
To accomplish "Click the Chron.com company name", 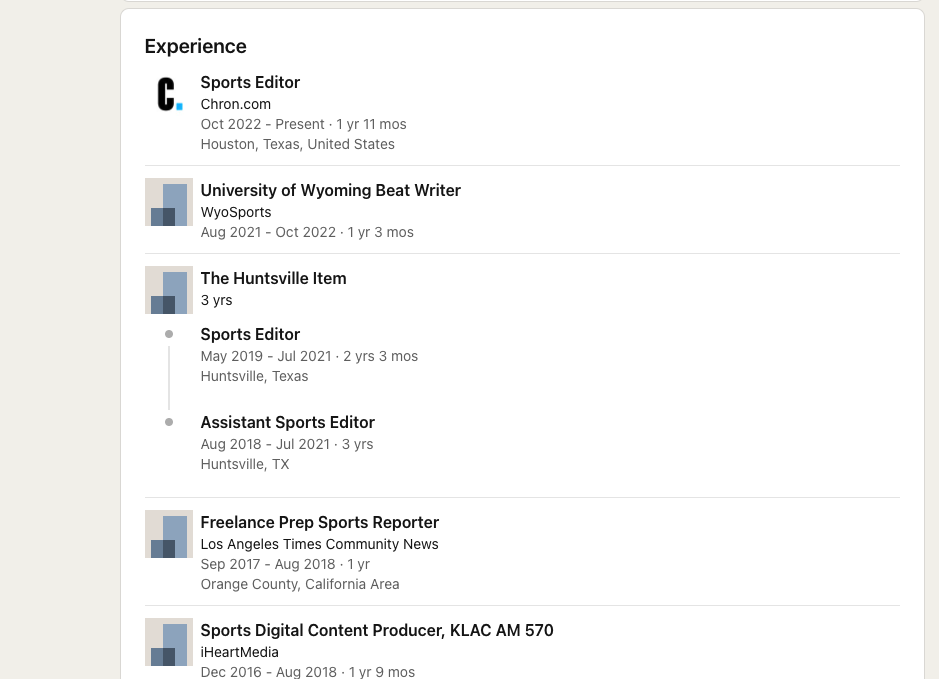I will tap(235, 104).
